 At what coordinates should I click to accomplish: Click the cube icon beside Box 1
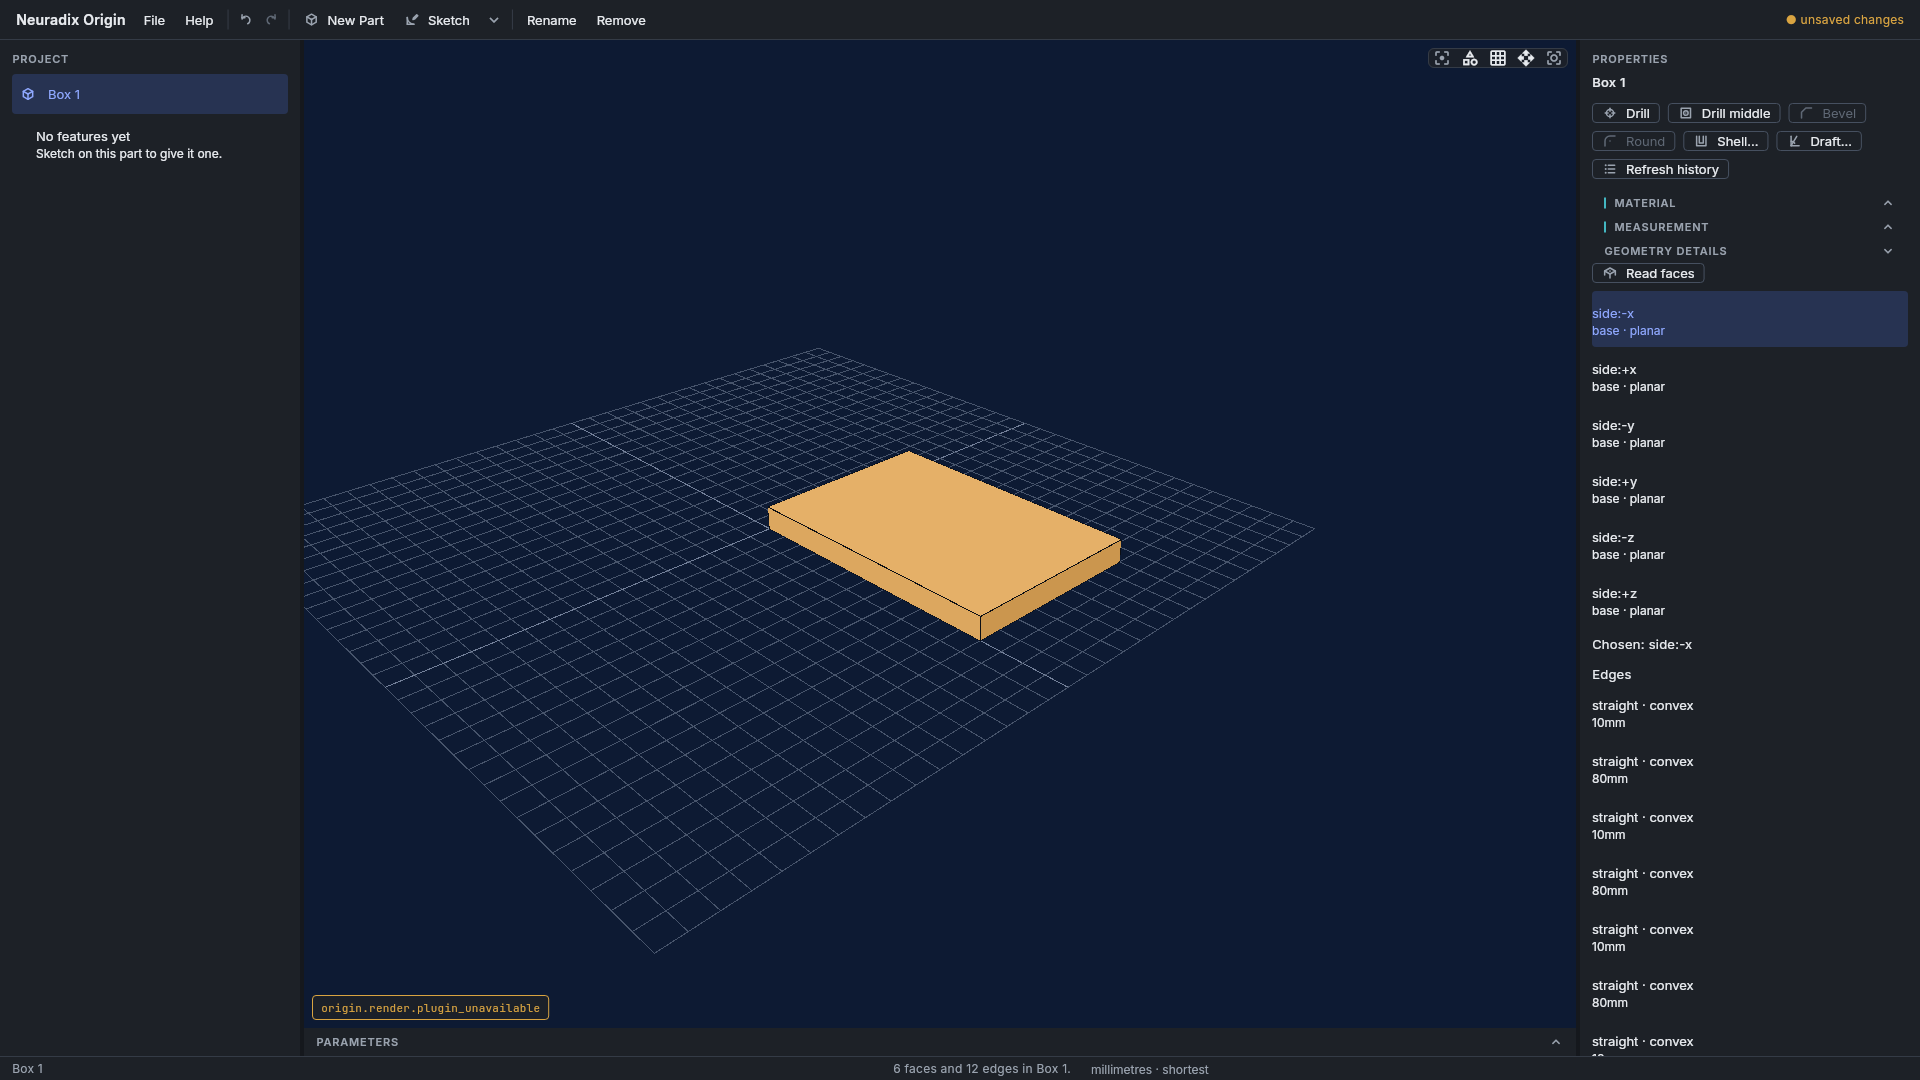click(29, 94)
